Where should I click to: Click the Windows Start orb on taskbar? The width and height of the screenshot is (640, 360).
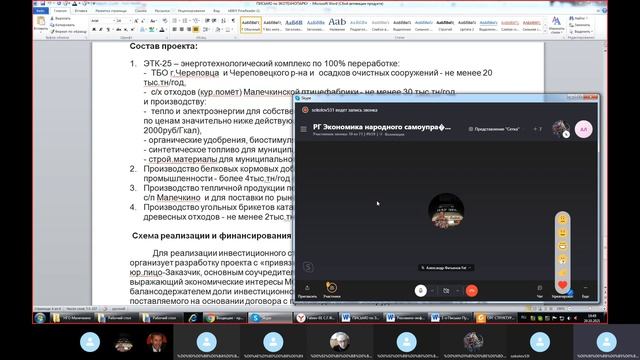(x=40, y=318)
